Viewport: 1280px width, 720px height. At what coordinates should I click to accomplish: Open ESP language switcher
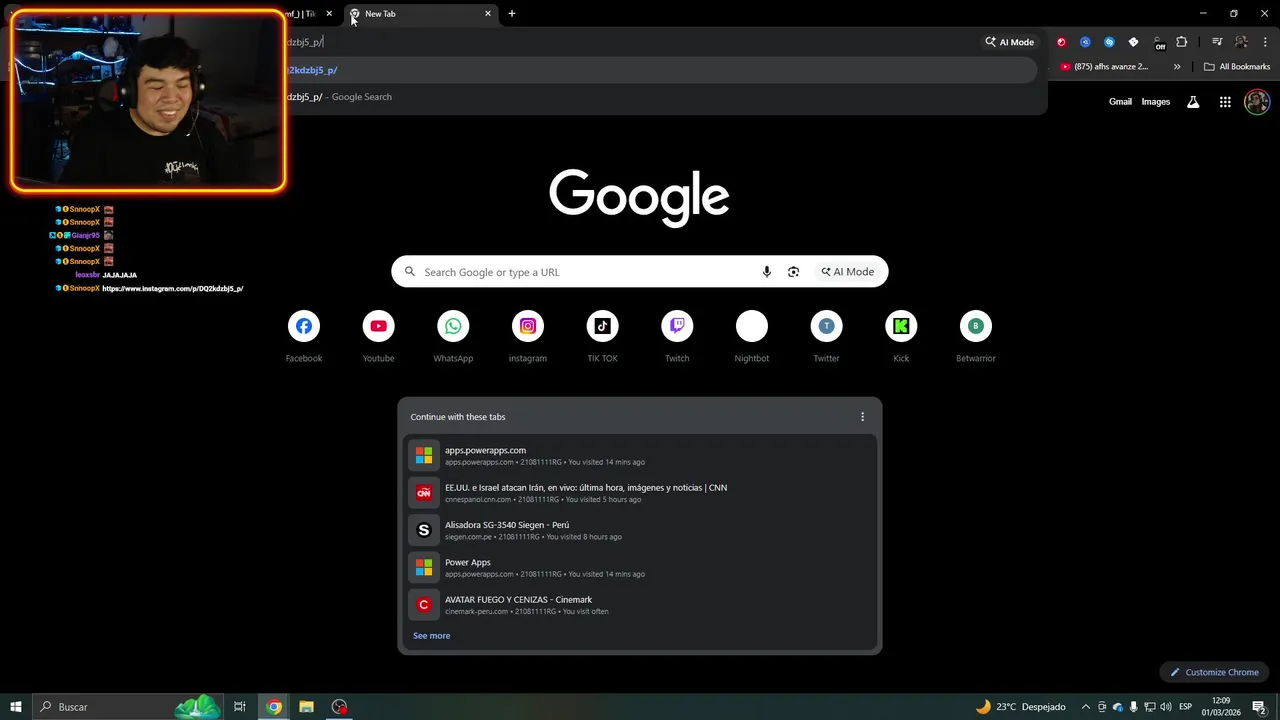click(1187, 707)
